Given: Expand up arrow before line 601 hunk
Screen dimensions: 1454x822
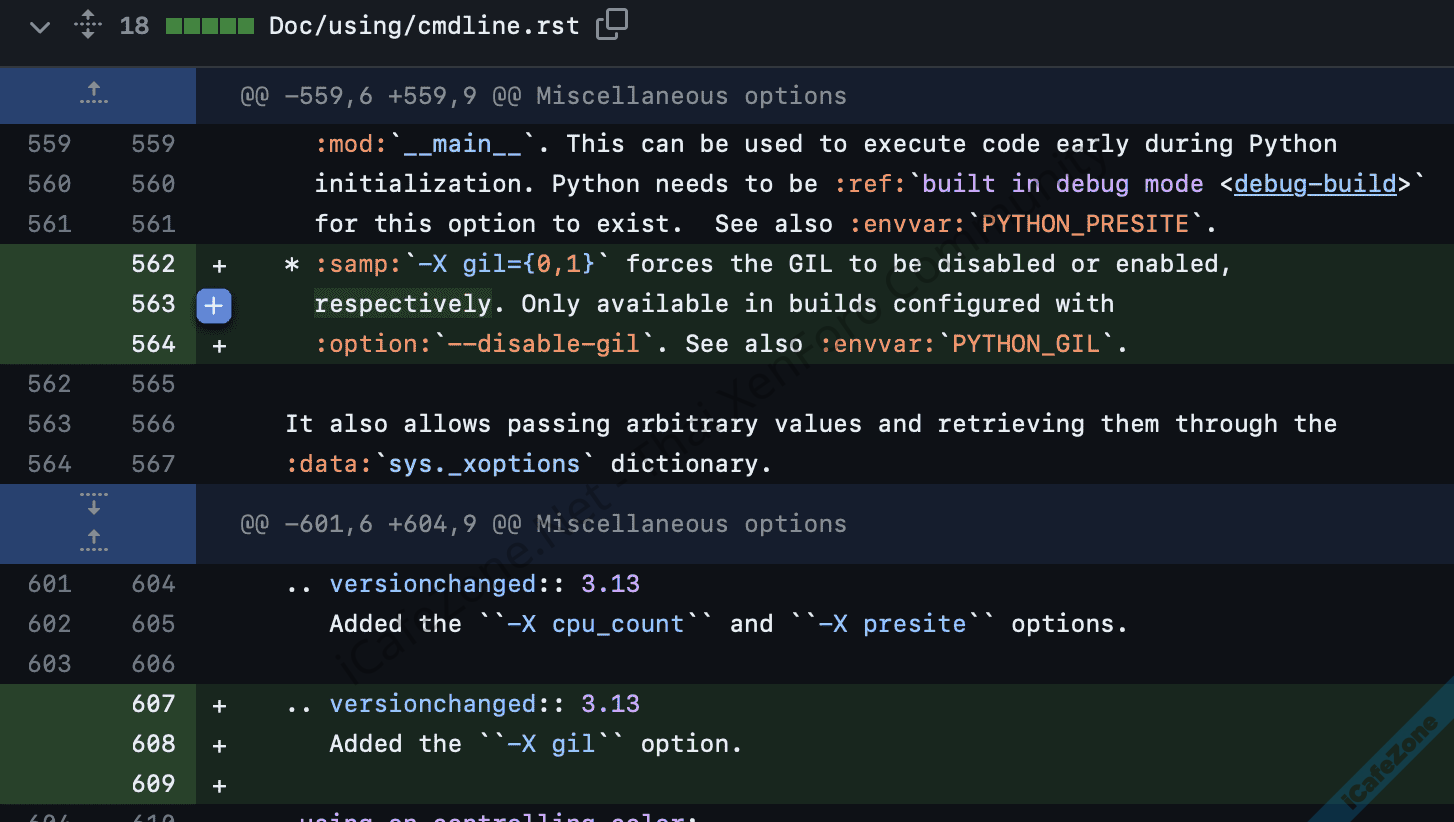Looking at the screenshot, I should coord(94,541).
